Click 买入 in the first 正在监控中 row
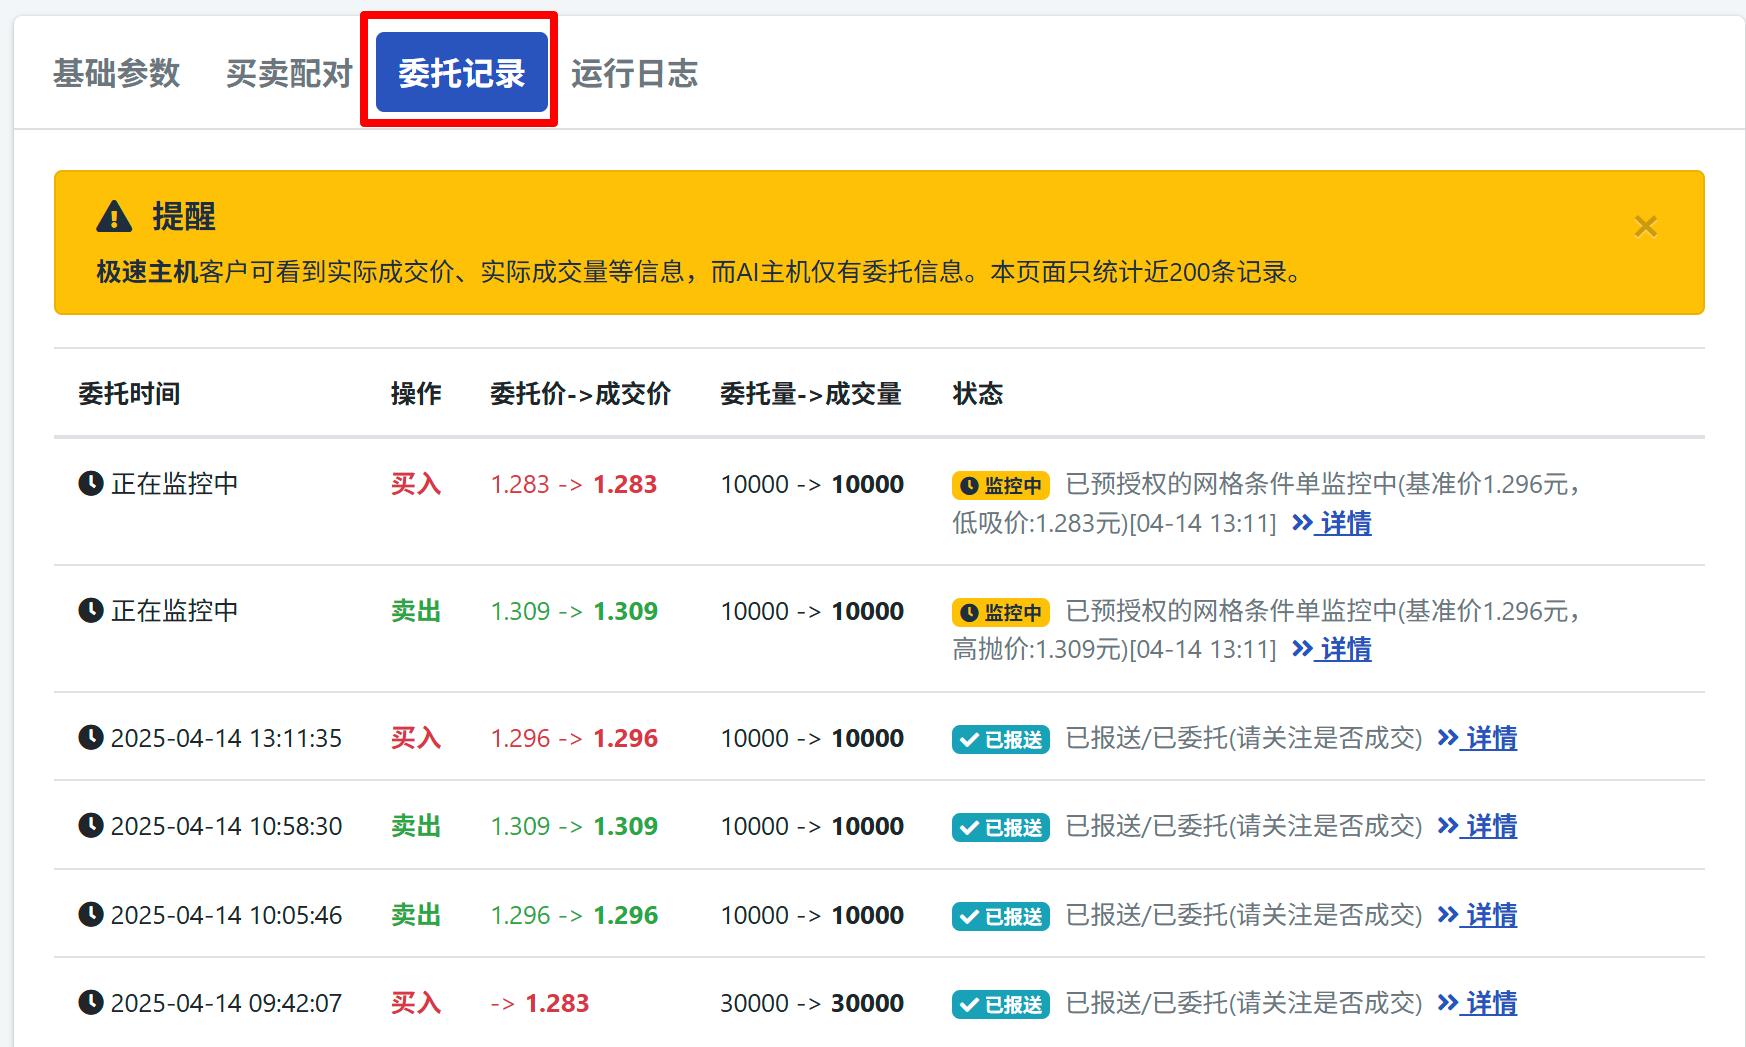The image size is (1746, 1047). pyautogui.click(x=416, y=484)
